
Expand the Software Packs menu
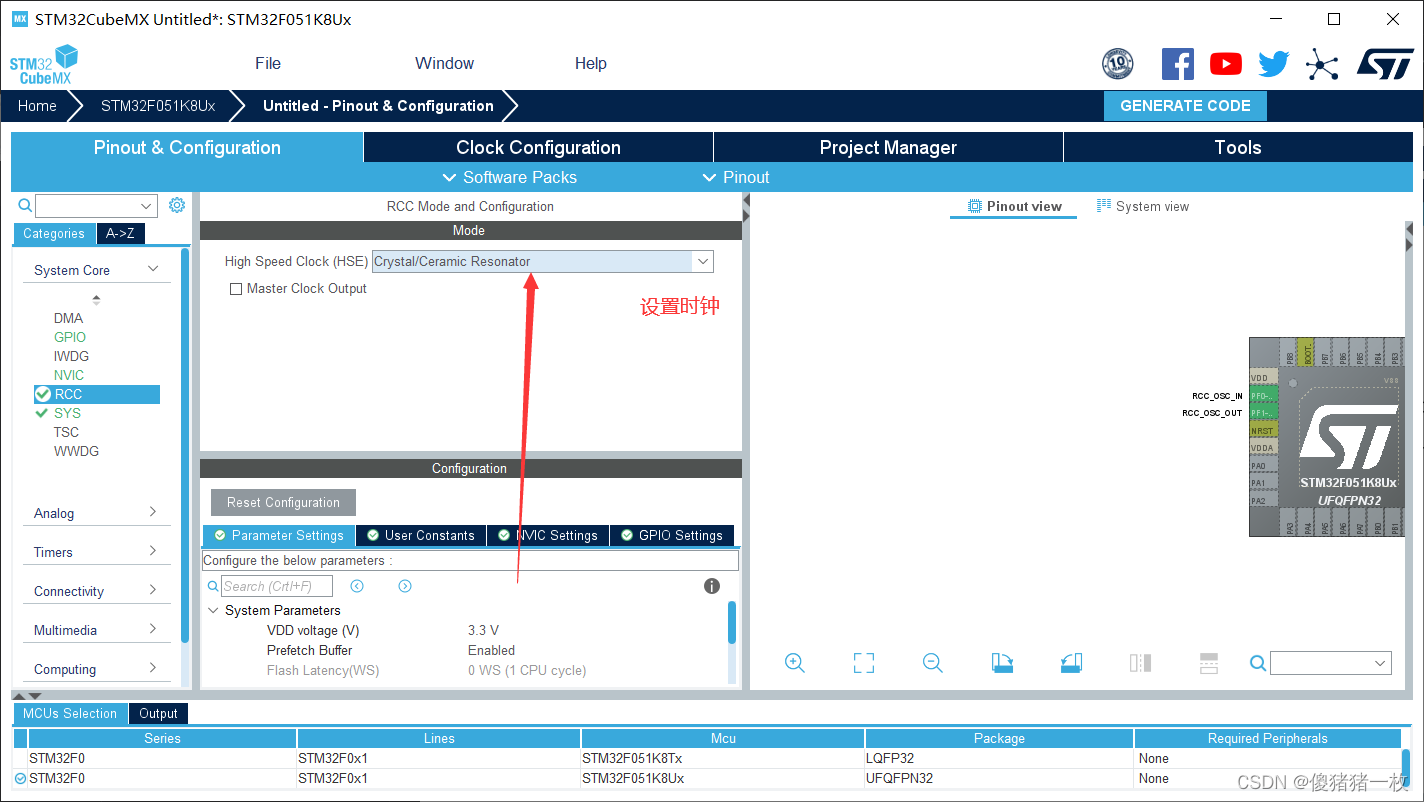[x=509, y=177]
